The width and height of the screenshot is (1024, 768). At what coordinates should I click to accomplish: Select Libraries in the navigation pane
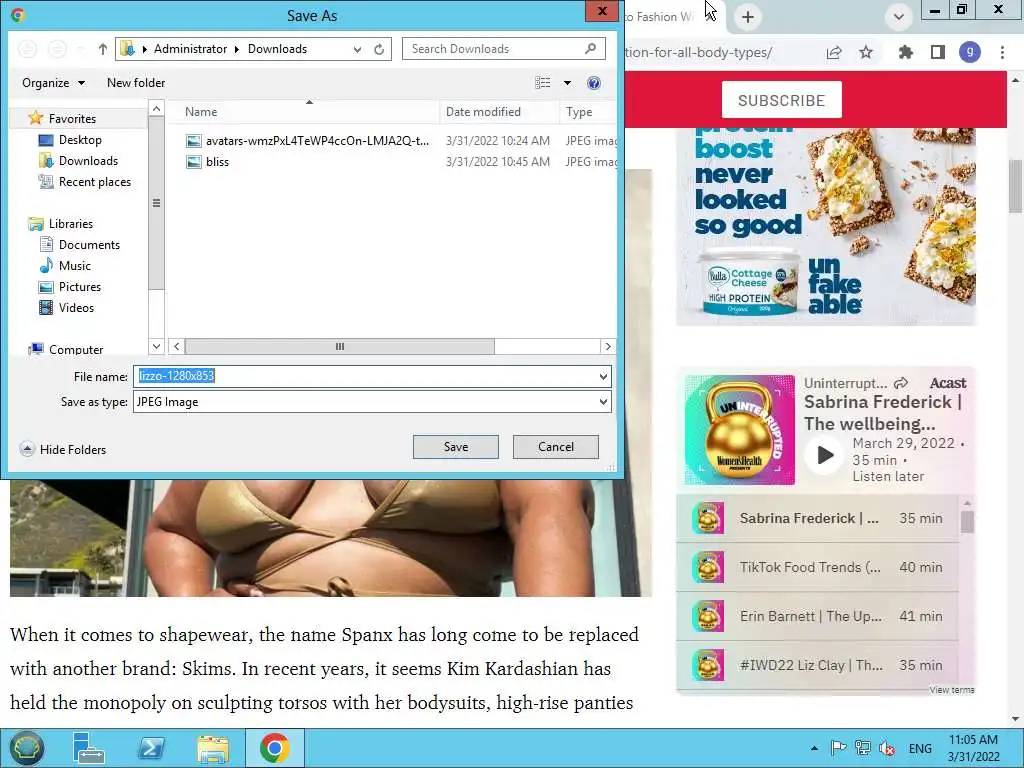(x=71, y=223)
